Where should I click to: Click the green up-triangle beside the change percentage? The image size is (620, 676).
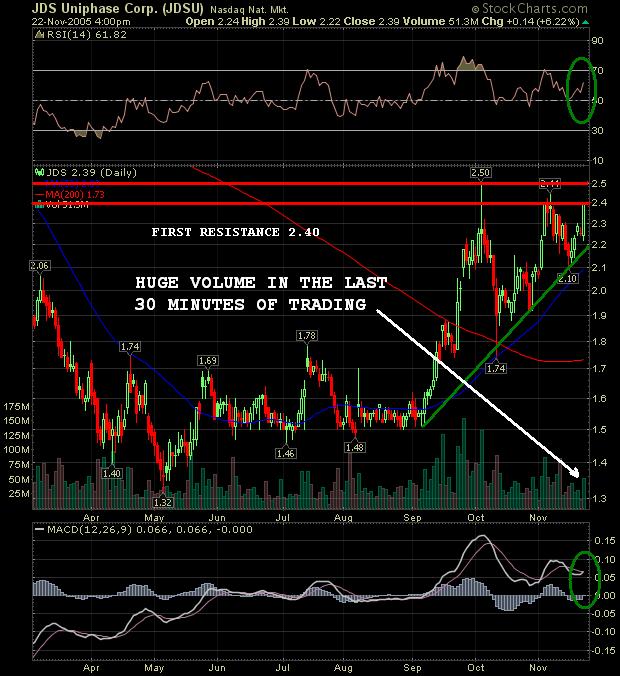point(585,22)
